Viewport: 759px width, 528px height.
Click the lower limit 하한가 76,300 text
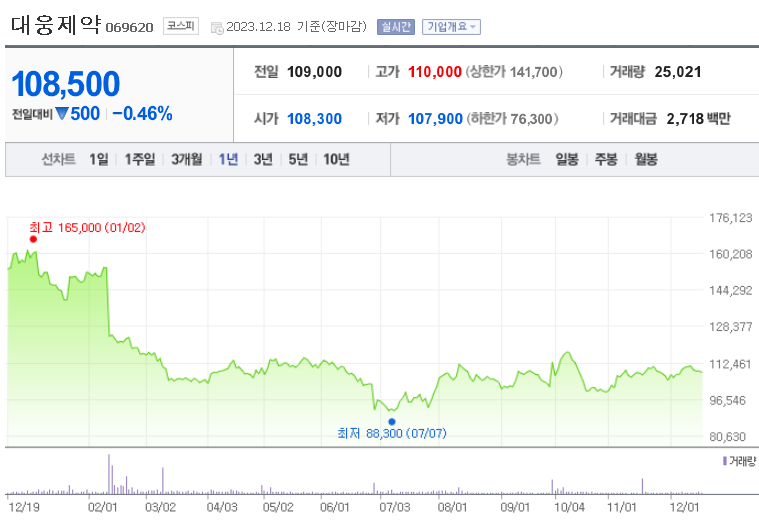tap(512, 119)
